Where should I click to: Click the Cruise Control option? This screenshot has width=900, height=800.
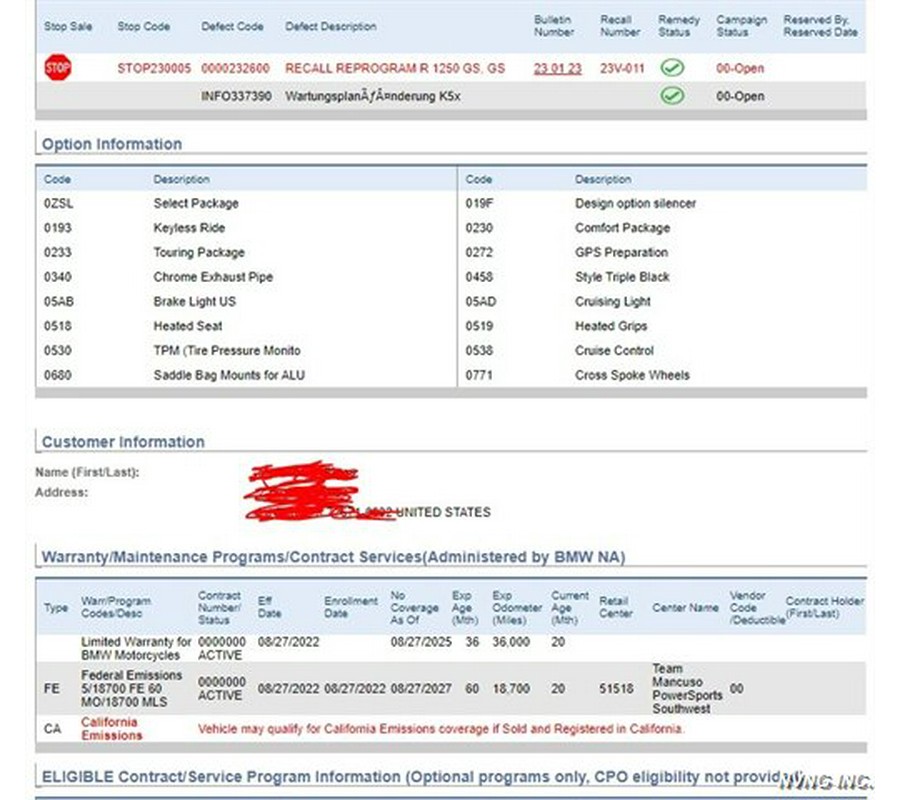point(614,351)
